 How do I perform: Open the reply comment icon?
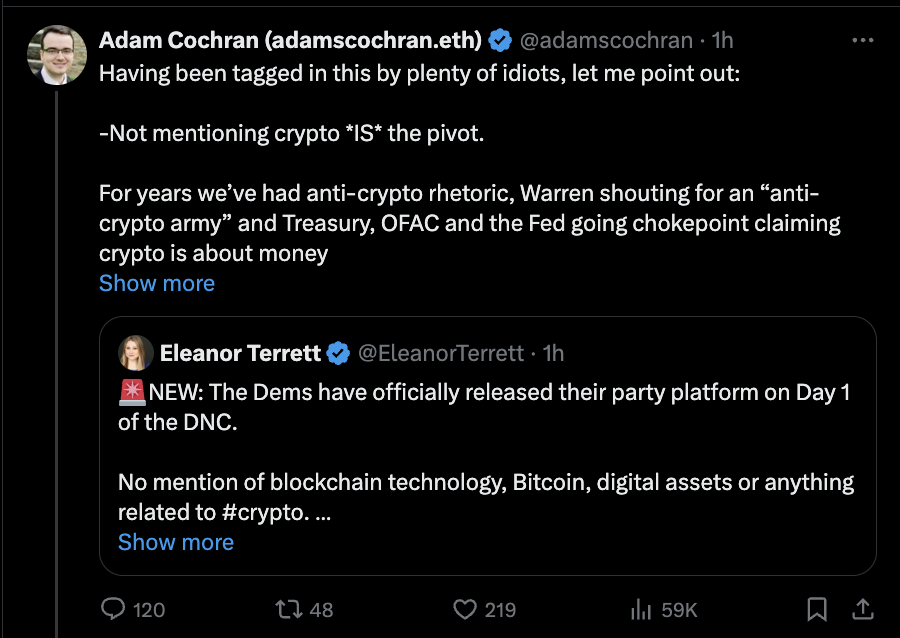click(x=113, y=609)
